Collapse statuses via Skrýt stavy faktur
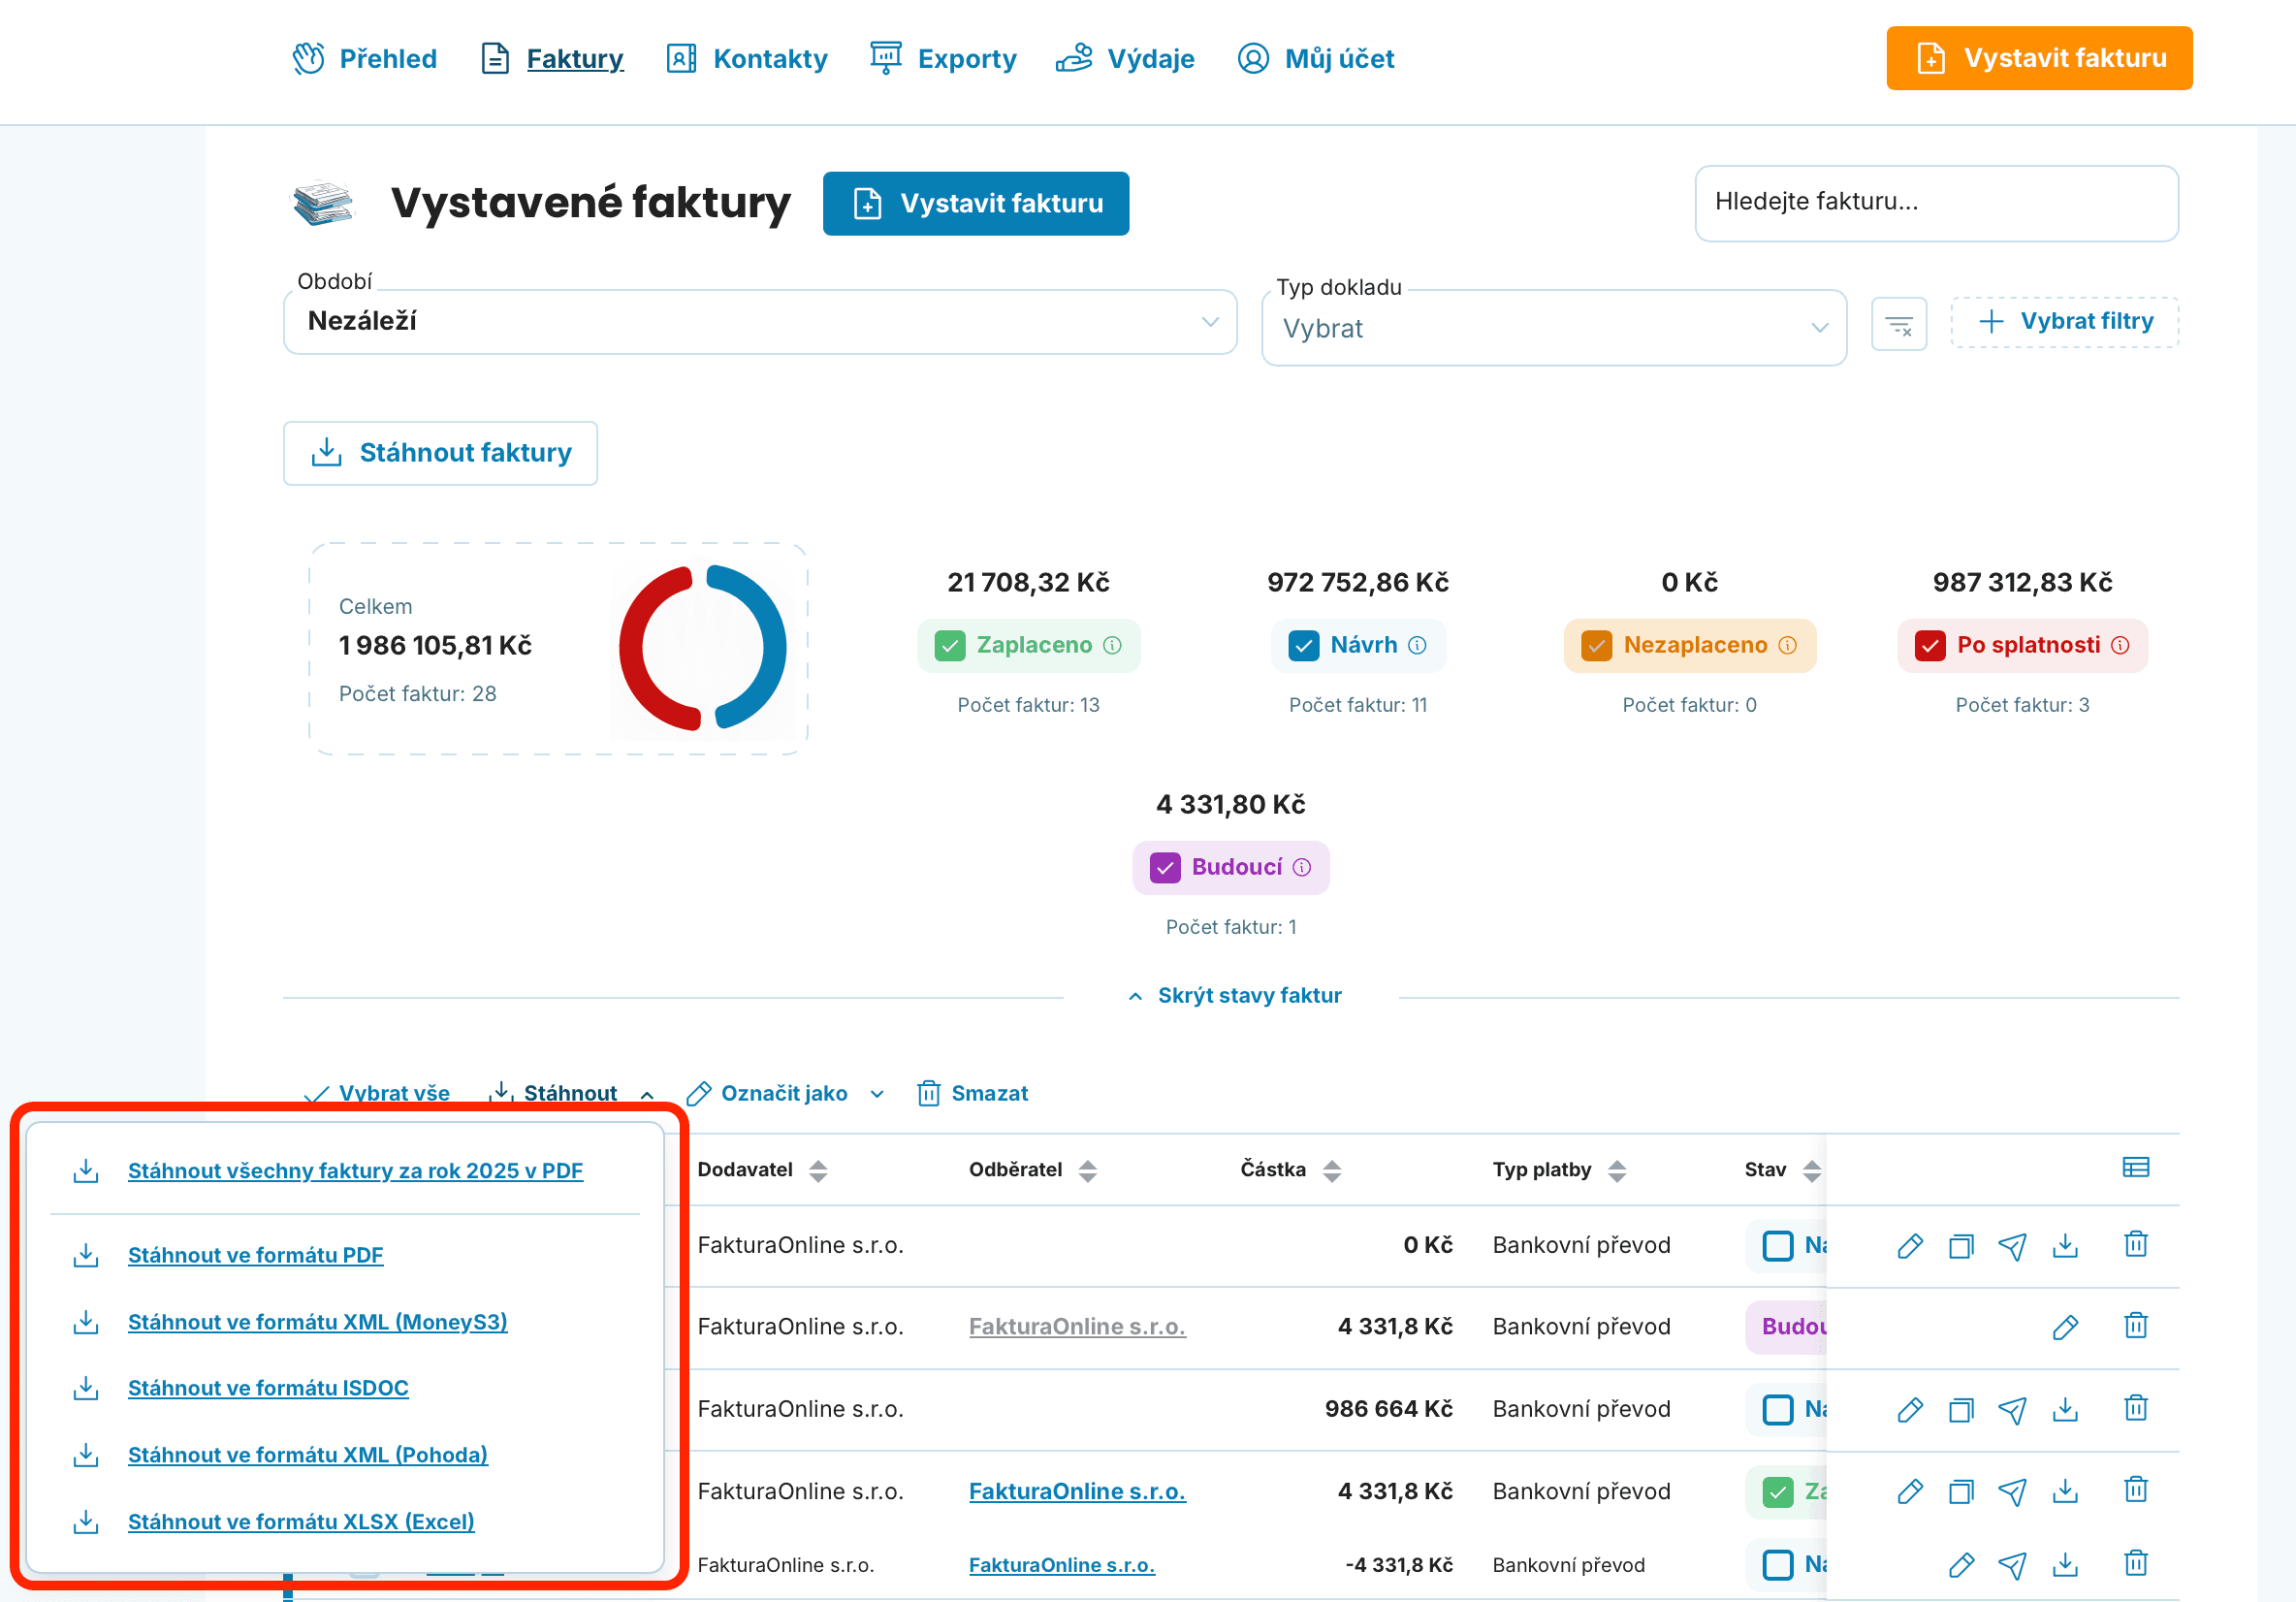Viewport: 2296px width, 1602px height. [1234, 995]
